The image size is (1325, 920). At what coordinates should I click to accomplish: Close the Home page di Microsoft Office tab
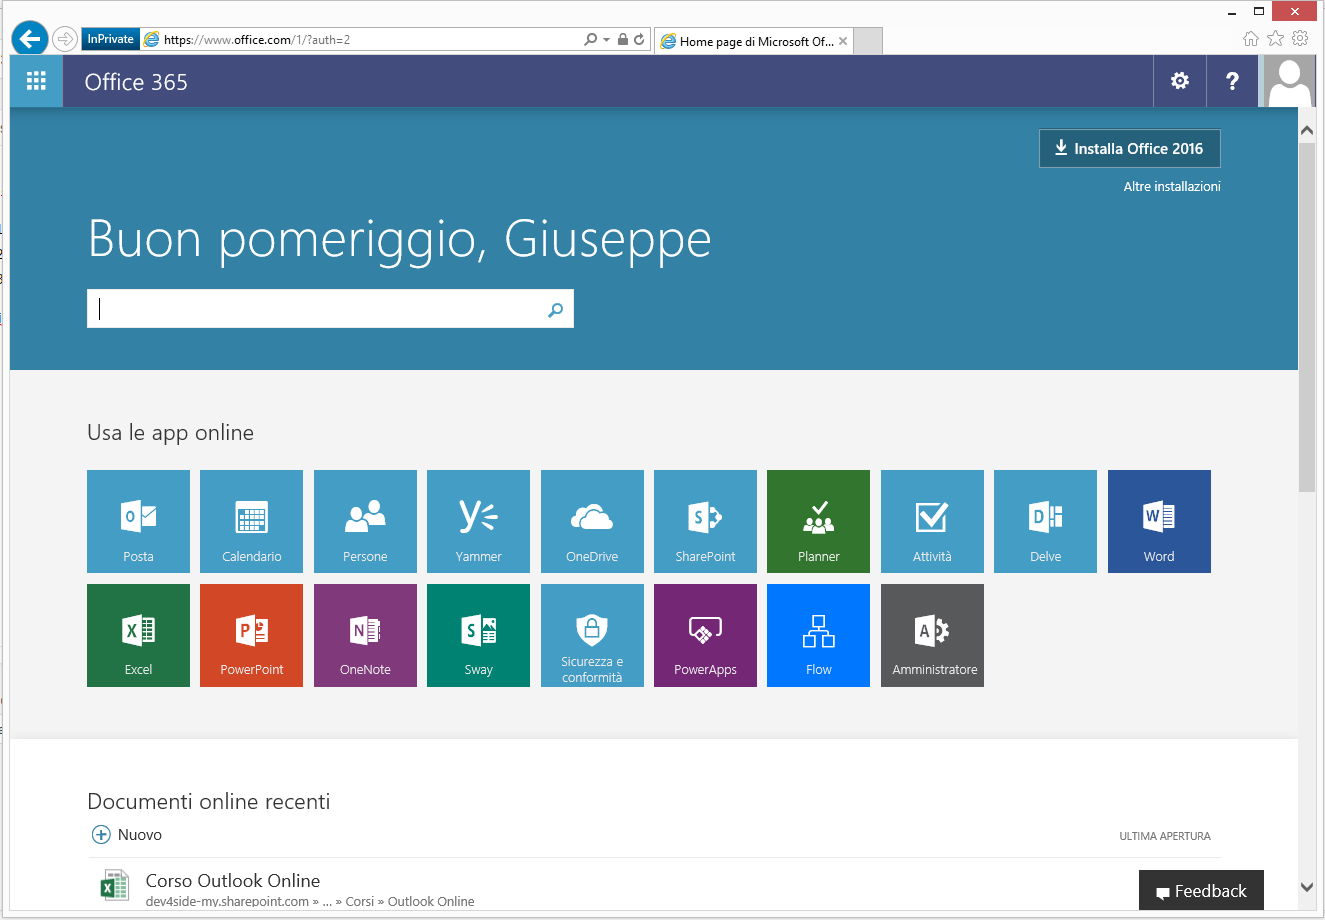click(x=843, y=41)
